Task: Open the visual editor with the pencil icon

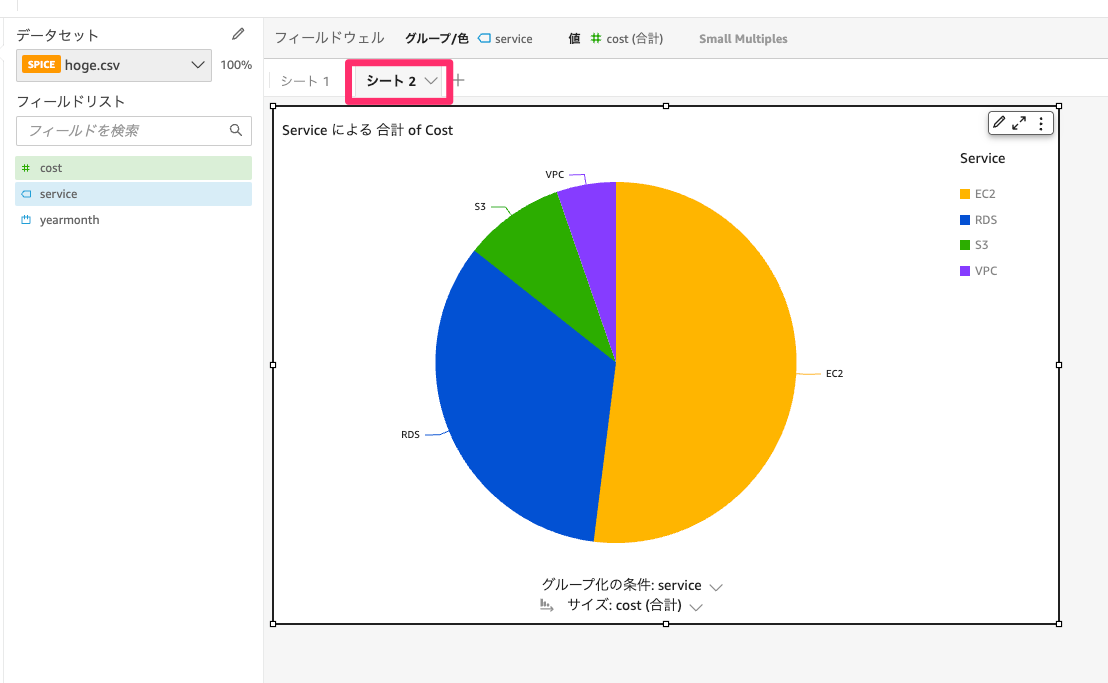Action: click(998, 123)
